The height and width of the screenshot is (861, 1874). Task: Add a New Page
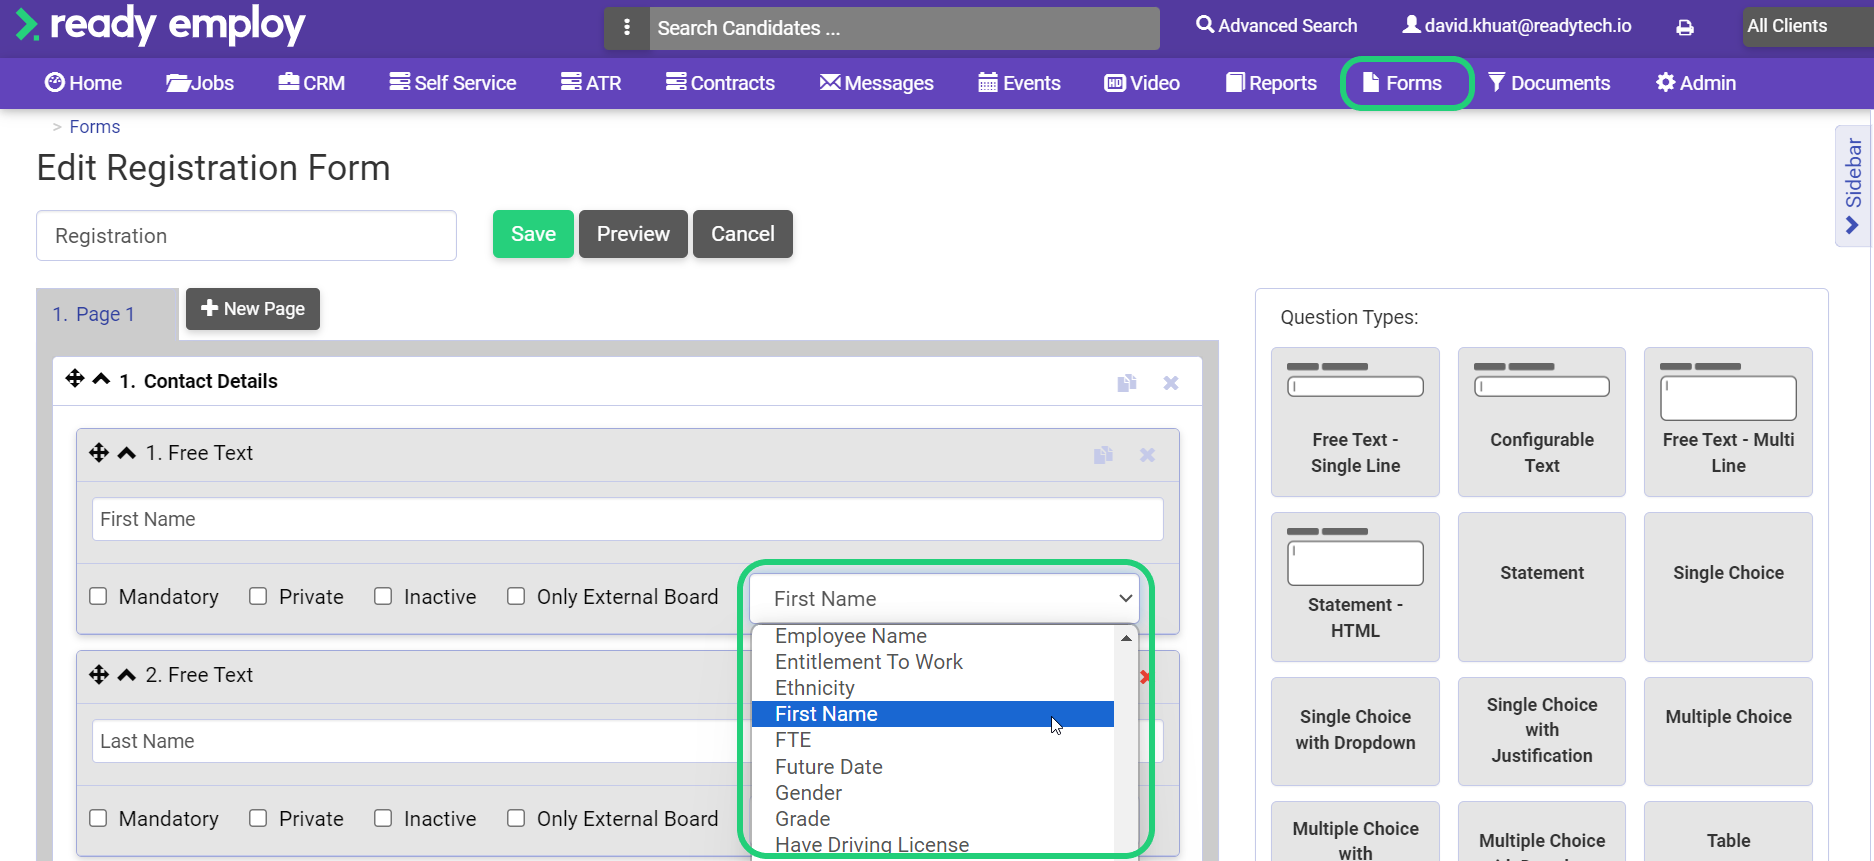253,309
